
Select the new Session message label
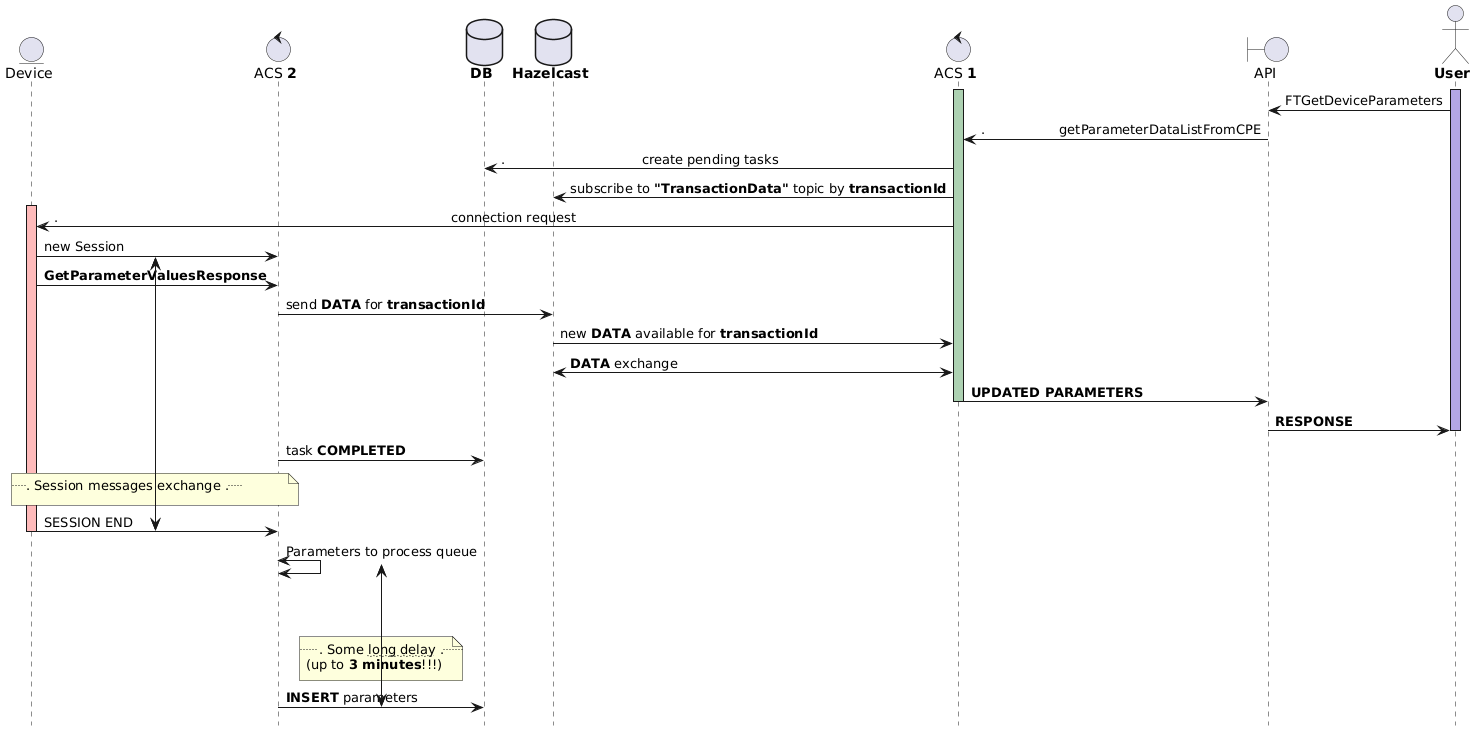(x=84, y=247)
